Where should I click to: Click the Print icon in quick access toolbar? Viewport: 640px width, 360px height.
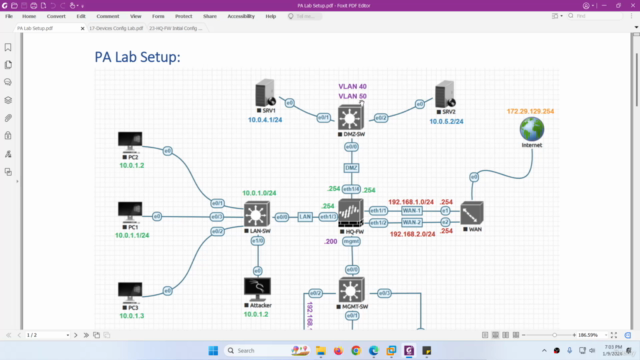point(33,6)
